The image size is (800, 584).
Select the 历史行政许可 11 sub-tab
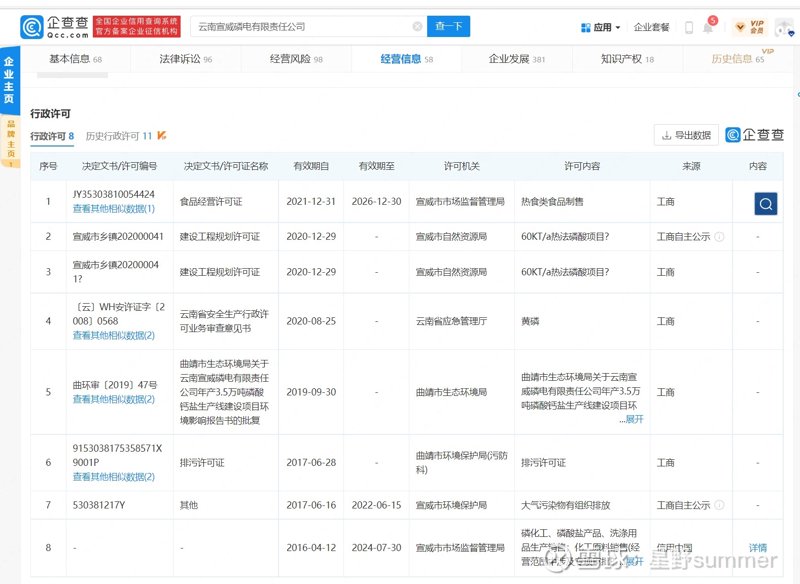pyautogui.click(x=119, y=136)
